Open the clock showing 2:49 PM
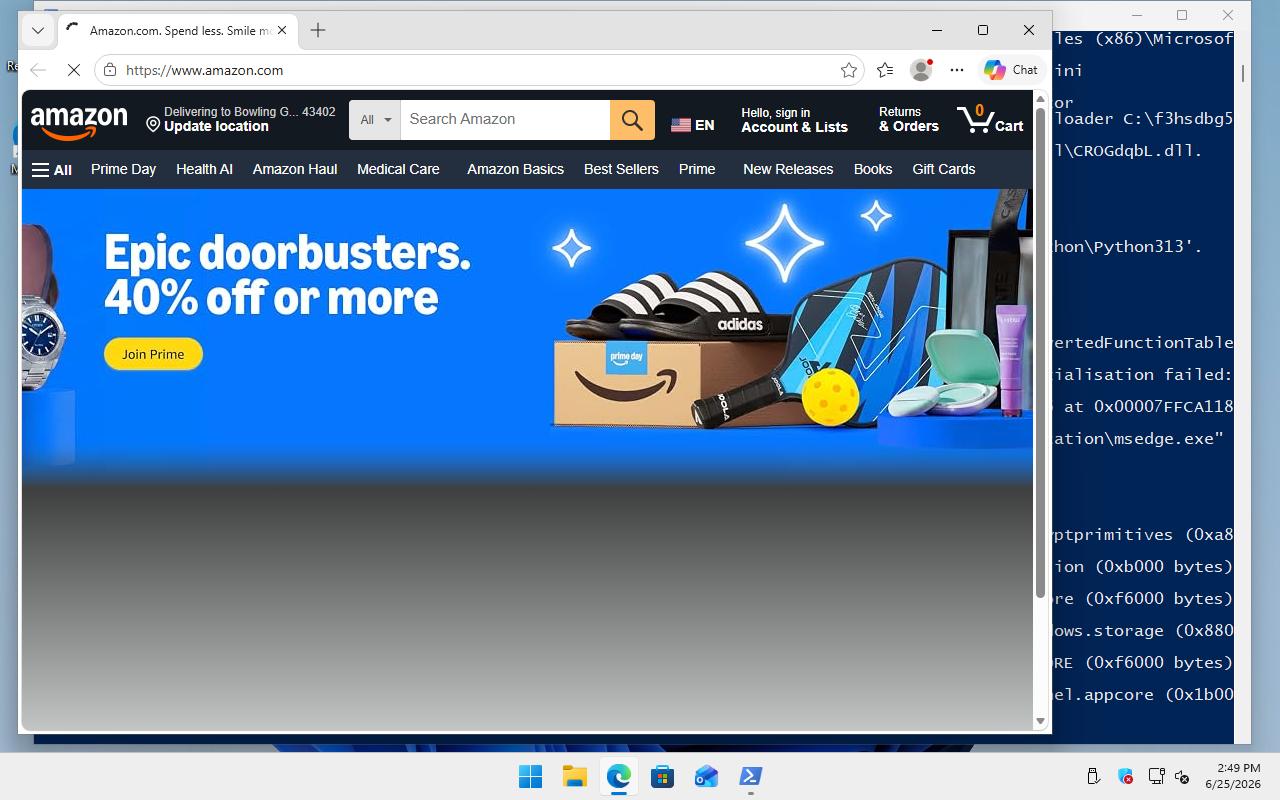Screen dimensions: 1280x800 click(1233, 776)
